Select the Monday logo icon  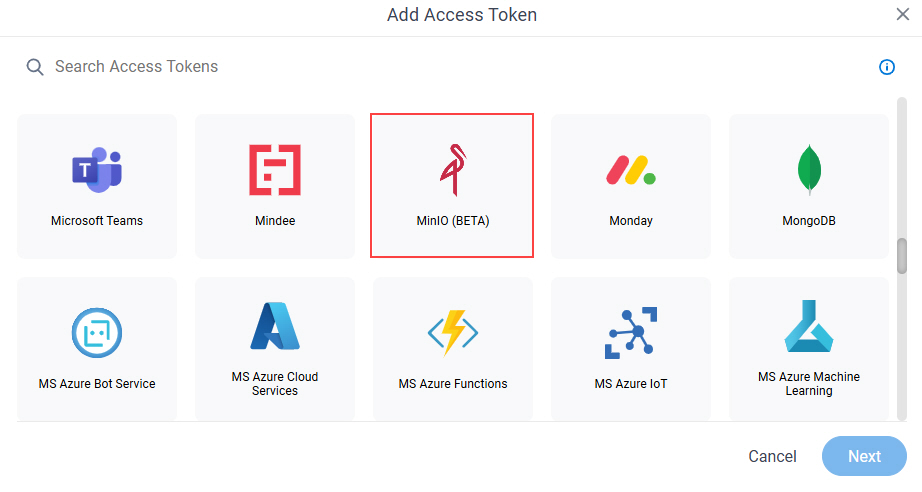point(631,170)
